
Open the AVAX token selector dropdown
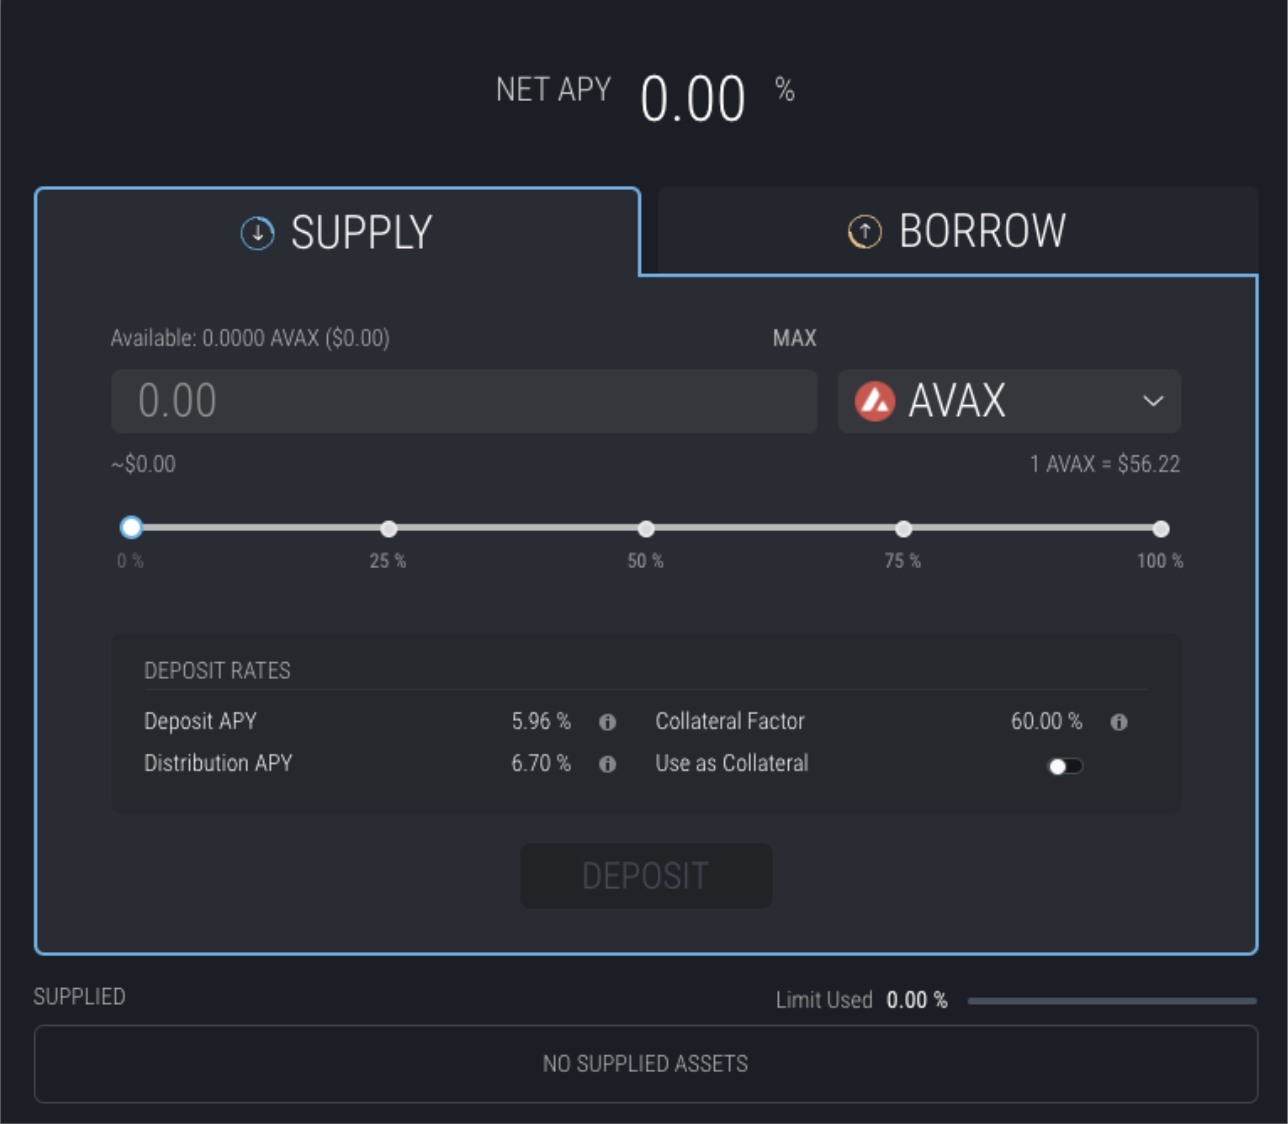pos(1010,402)
